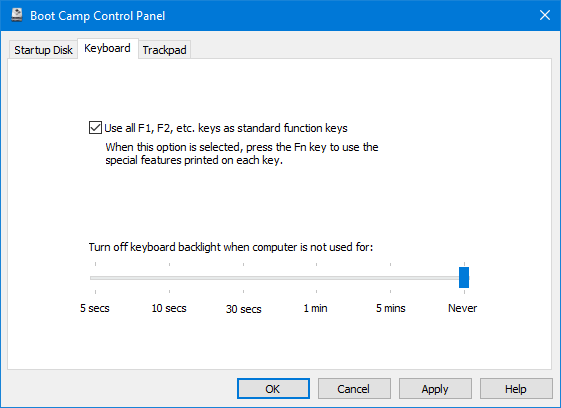Screen dimensions: 561x408
Task: Confirm settings with the OK button
Action: tap(273, 389)
